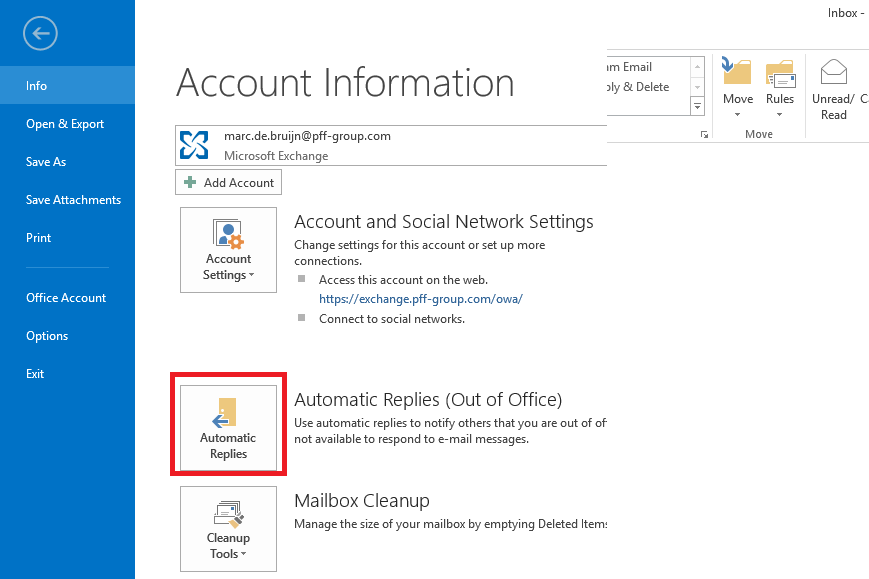Open the Exchange OWA web link
869x579 pixels.
click(x=421, y=299)
